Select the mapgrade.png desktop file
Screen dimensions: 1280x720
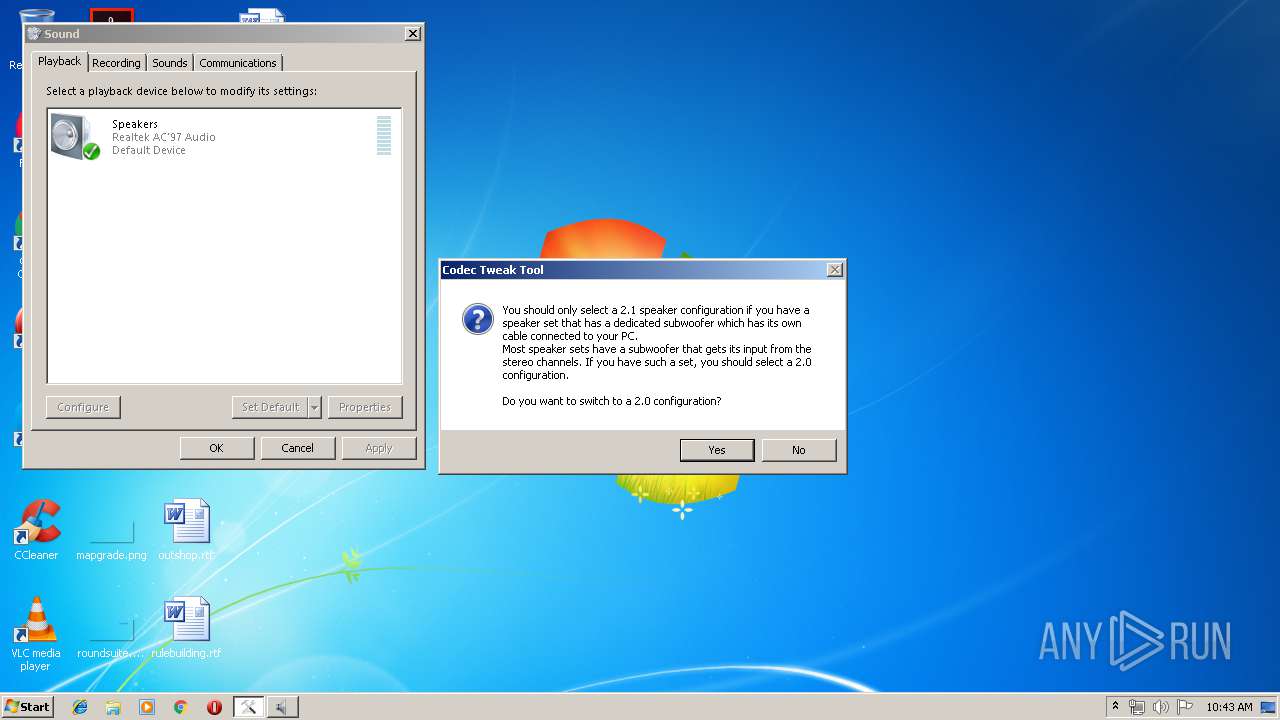111,538
